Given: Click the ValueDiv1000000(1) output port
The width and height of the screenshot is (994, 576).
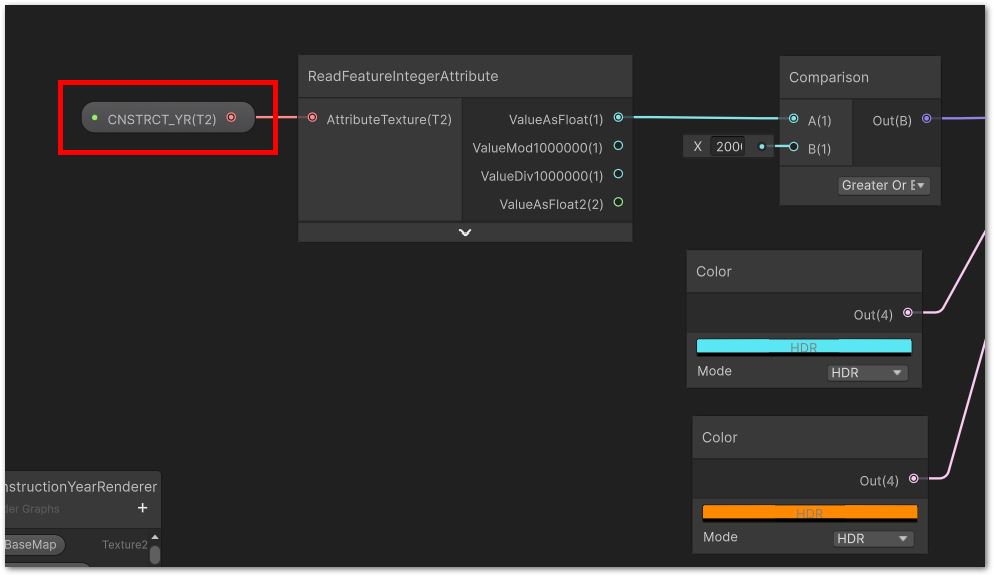Looking at the screenshot, I should coord(618,174).
